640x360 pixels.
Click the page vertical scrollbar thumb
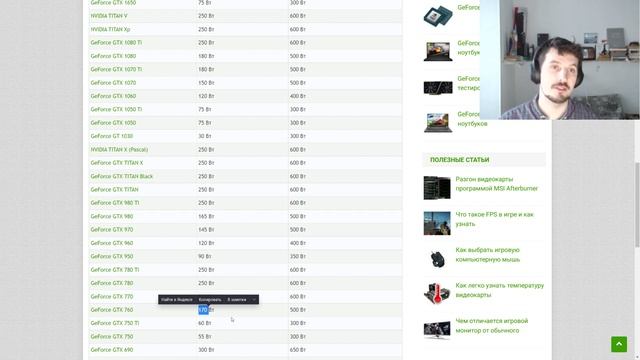[x=637, y=204]
